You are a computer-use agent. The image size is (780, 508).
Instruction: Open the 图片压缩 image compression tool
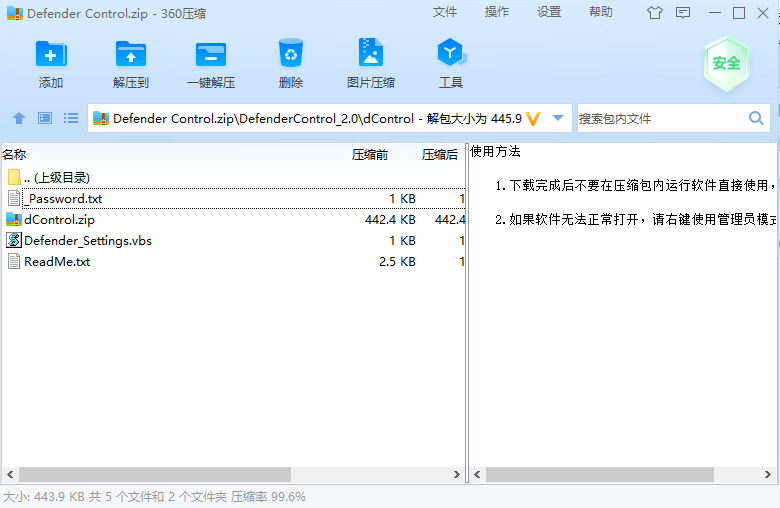click(371, 52)
